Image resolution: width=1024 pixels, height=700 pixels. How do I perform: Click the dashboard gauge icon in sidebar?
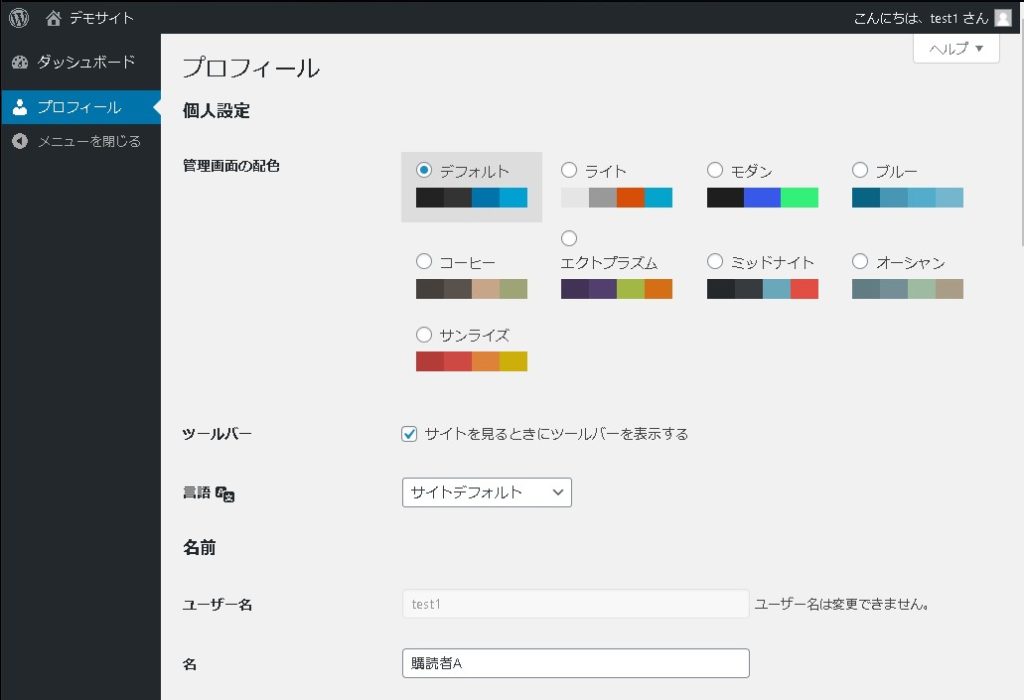pos(20,62)
